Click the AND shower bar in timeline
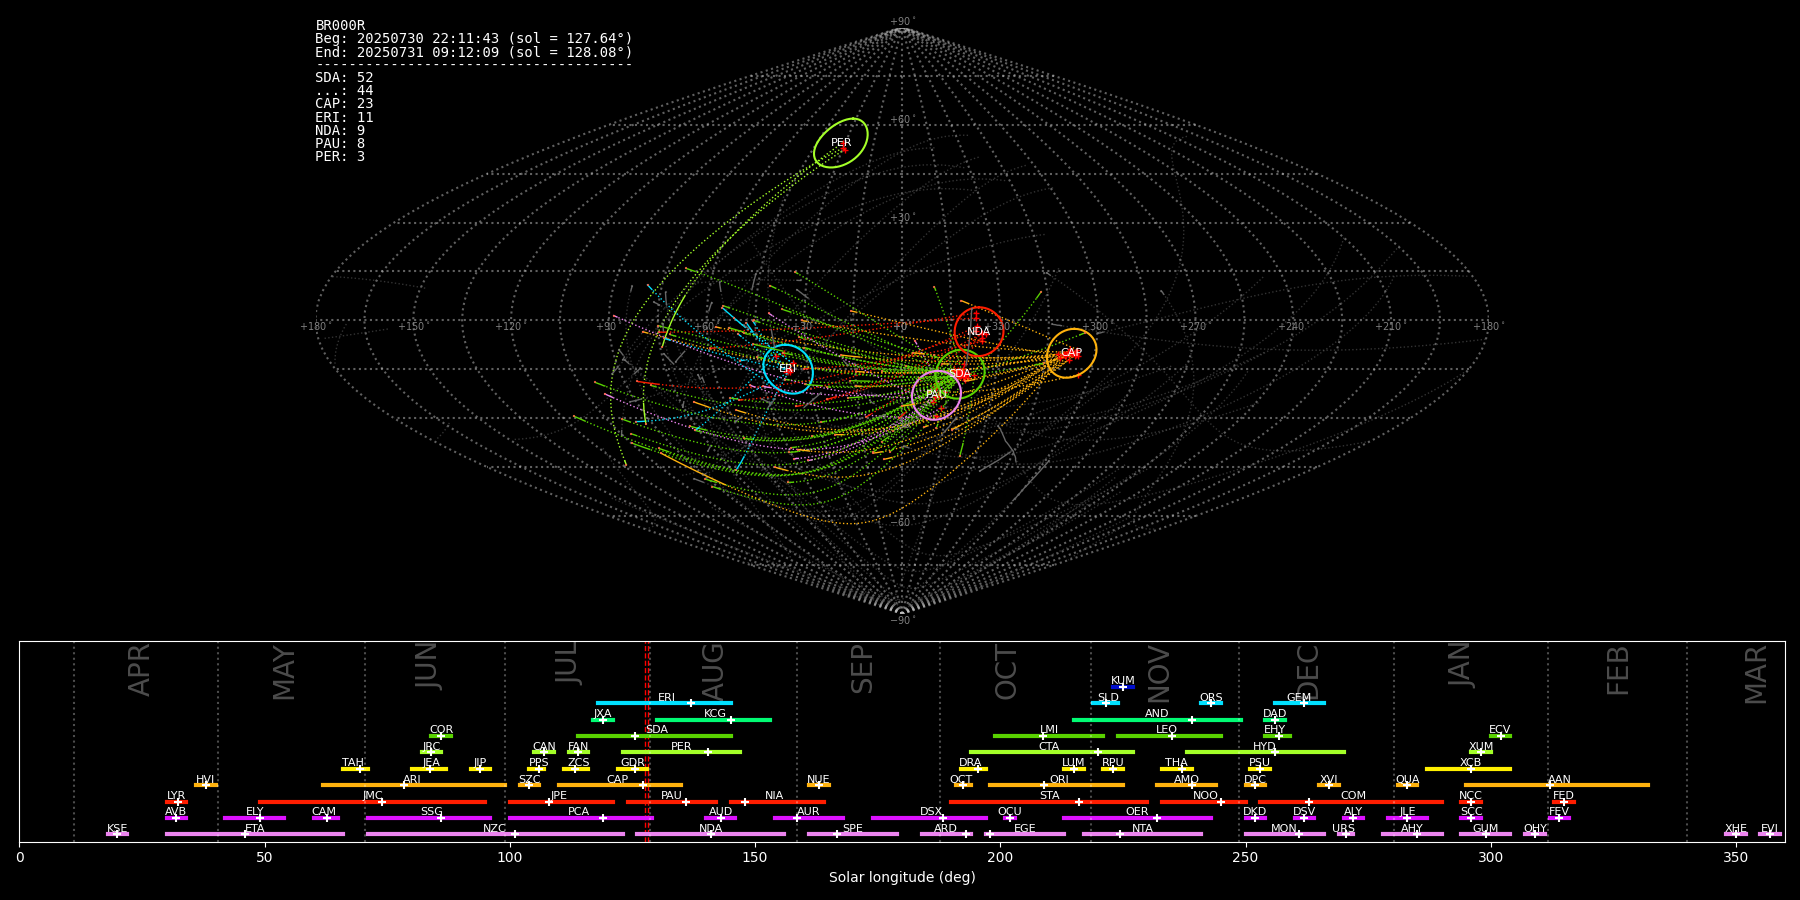The image size is (1800, 900). point(1157,719)
